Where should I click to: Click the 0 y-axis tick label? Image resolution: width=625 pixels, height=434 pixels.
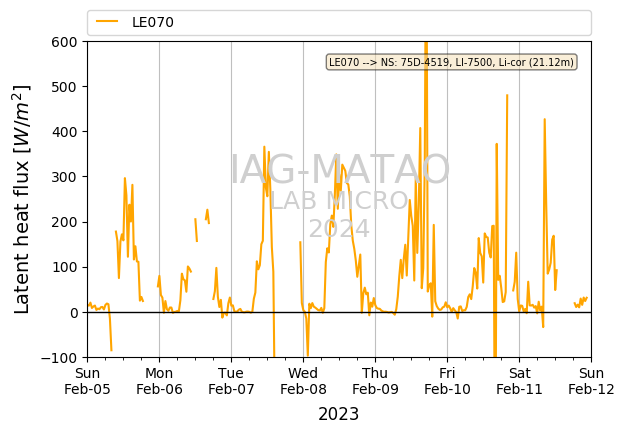tap(73, 313)
